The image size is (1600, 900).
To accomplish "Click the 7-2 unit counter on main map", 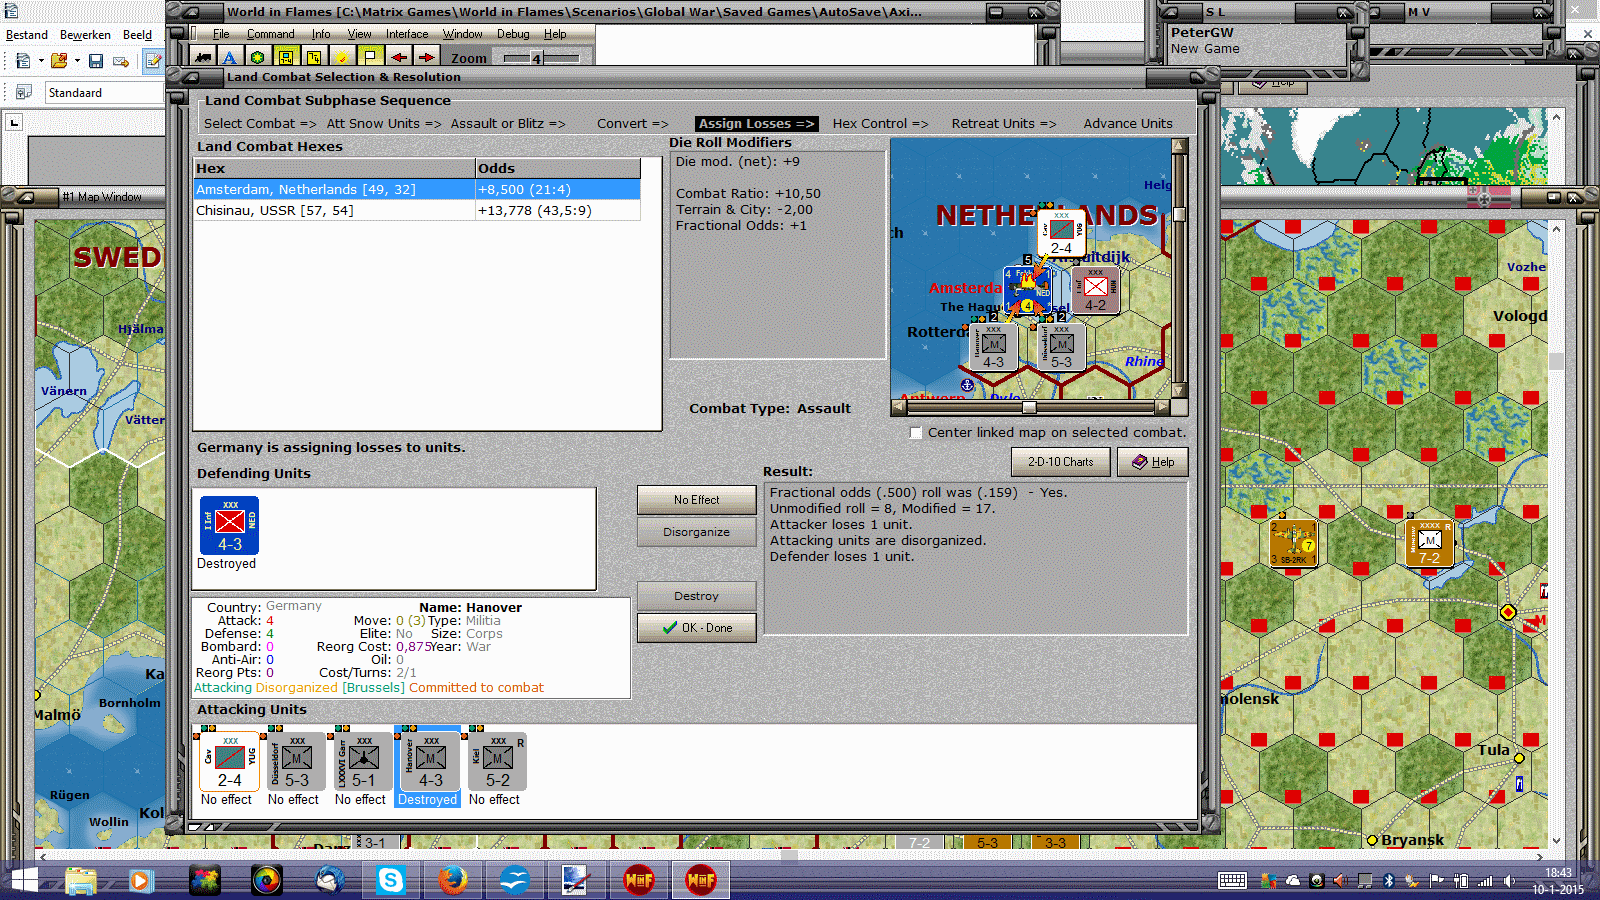I will [1430, 542].
